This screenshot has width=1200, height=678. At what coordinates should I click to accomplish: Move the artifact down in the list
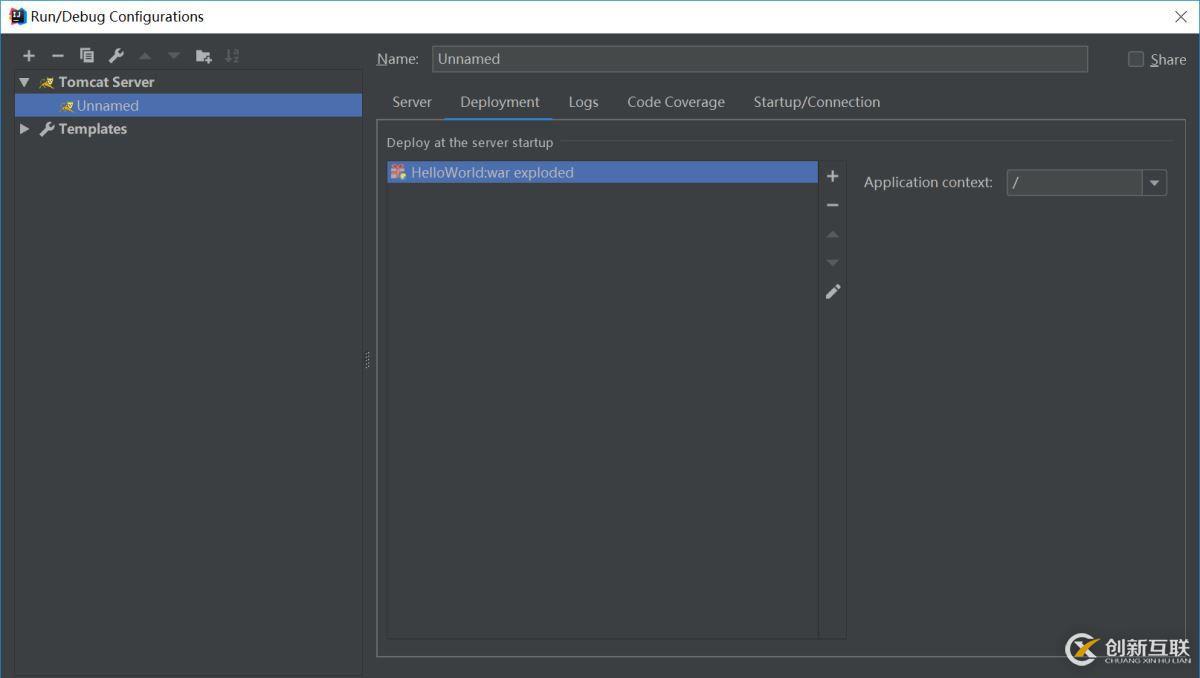click(x=833, y=262)
